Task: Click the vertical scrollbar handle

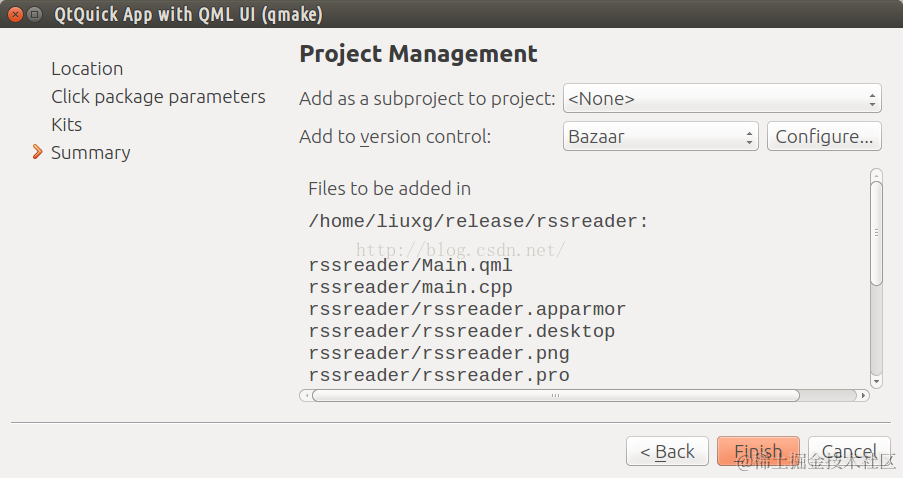Action: [876, 233]
